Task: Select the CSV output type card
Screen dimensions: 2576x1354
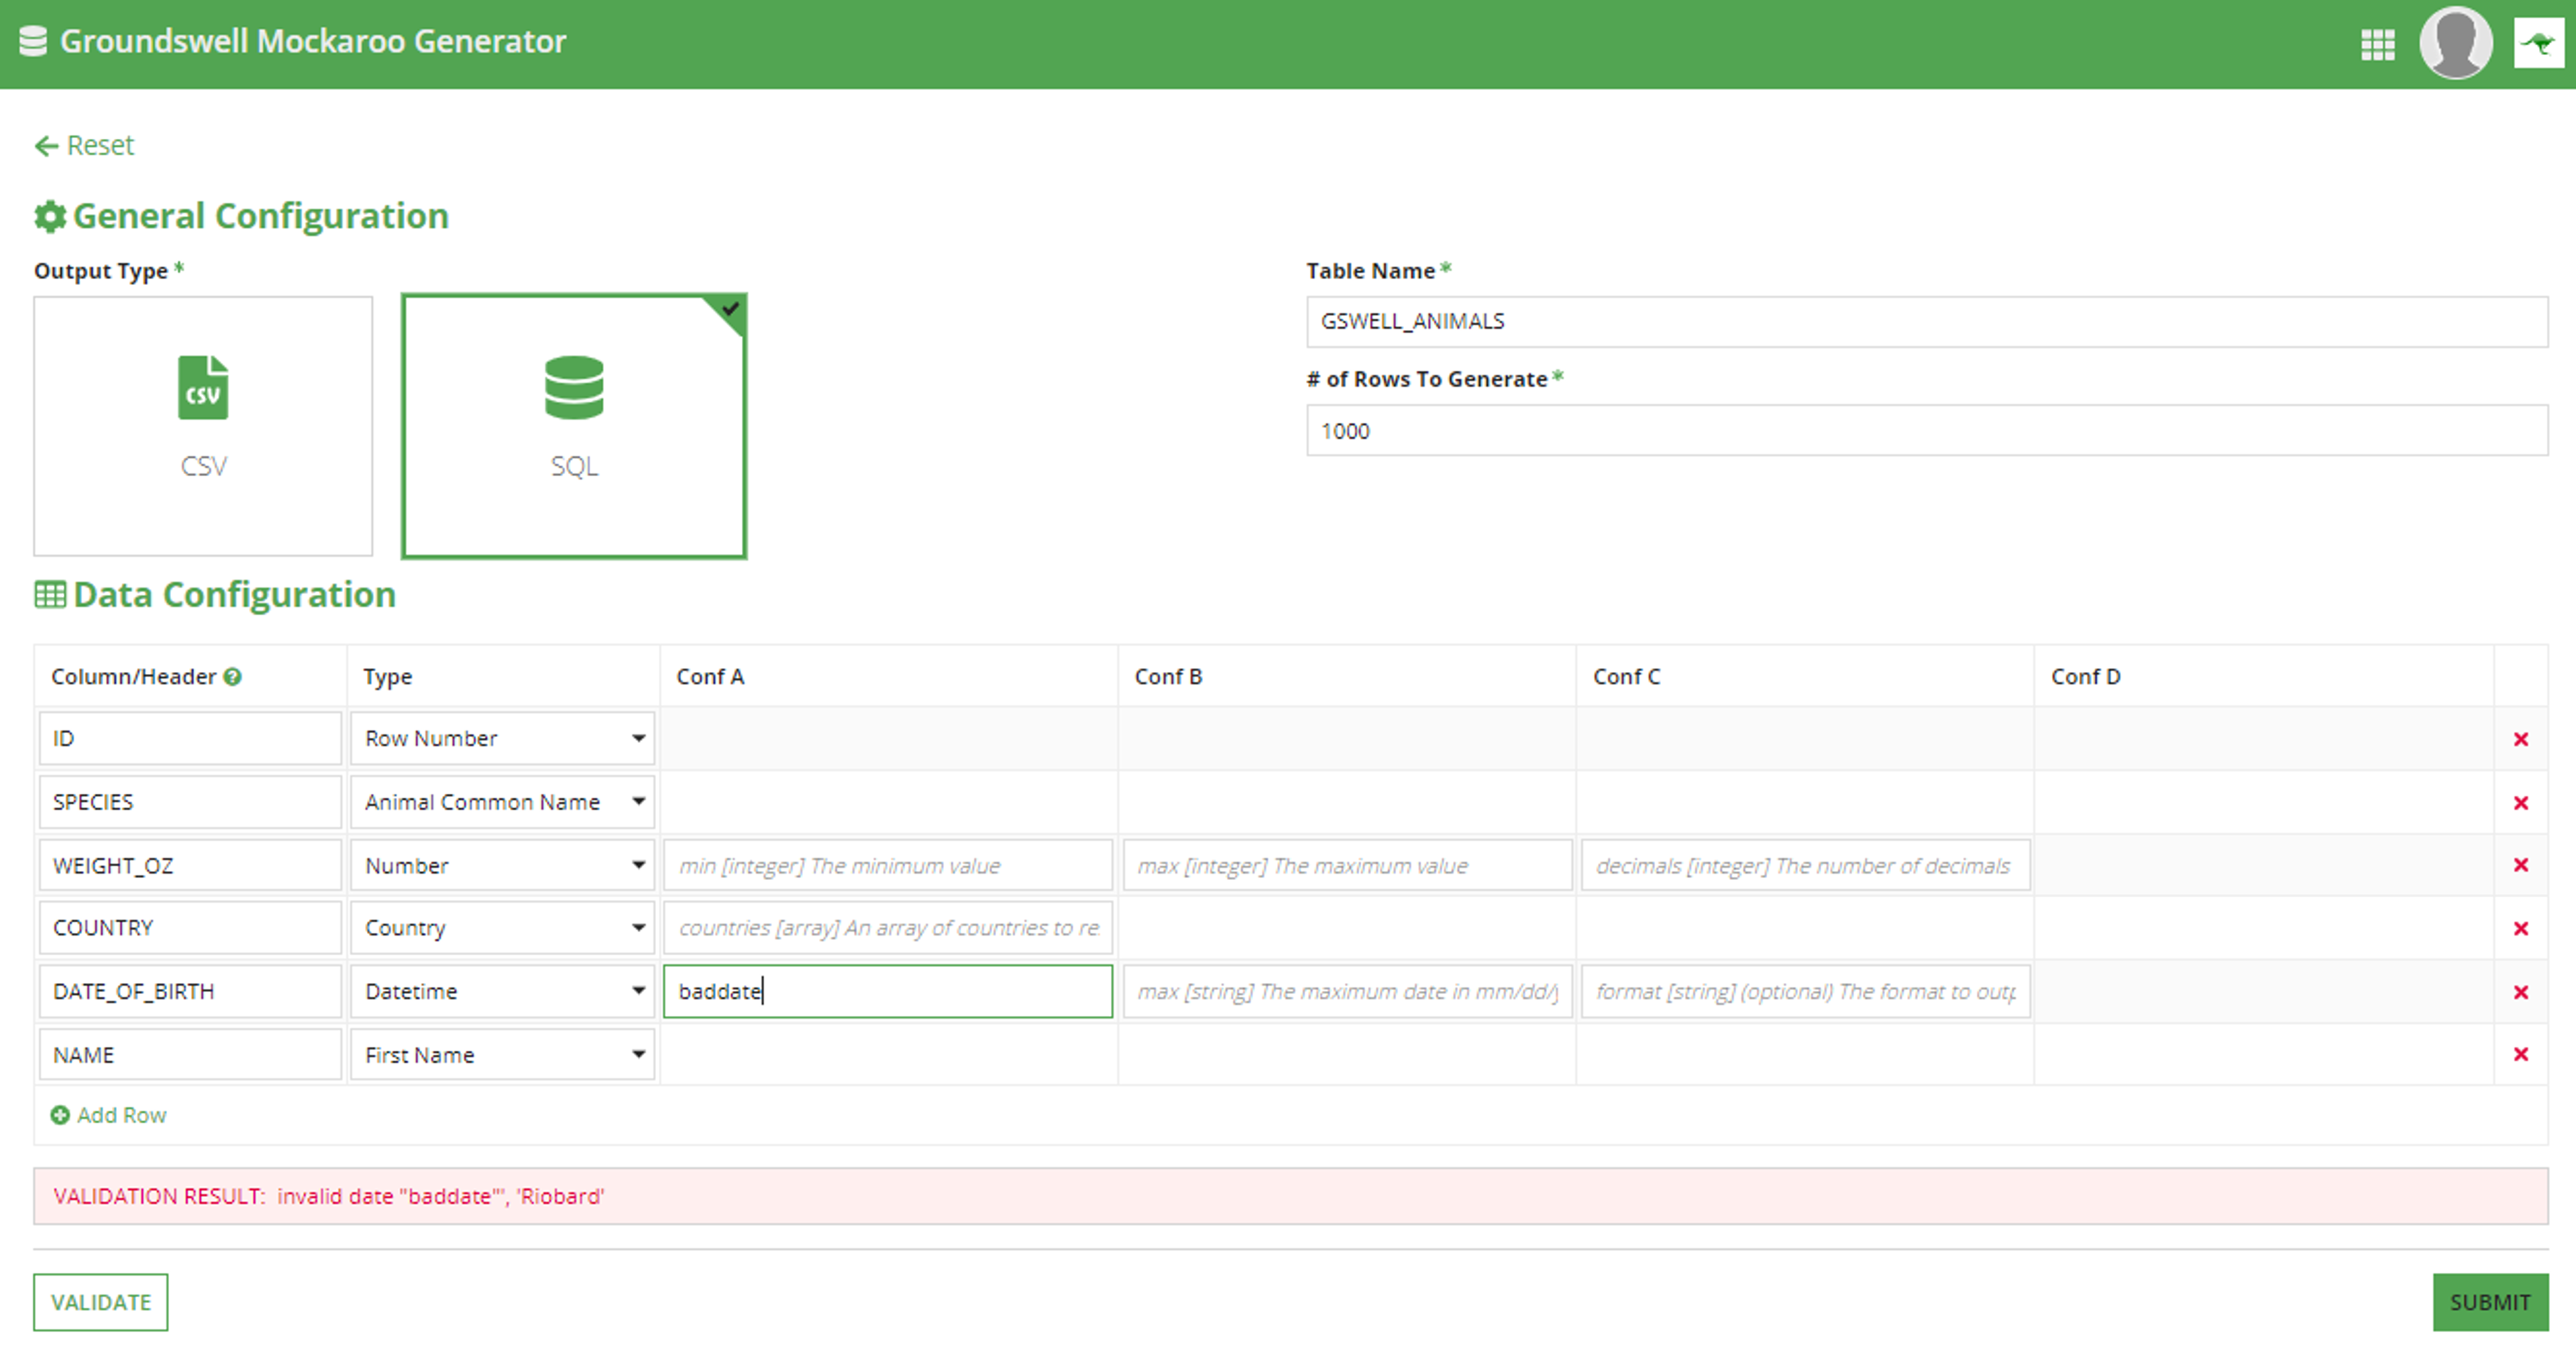Action: [203, 426]
